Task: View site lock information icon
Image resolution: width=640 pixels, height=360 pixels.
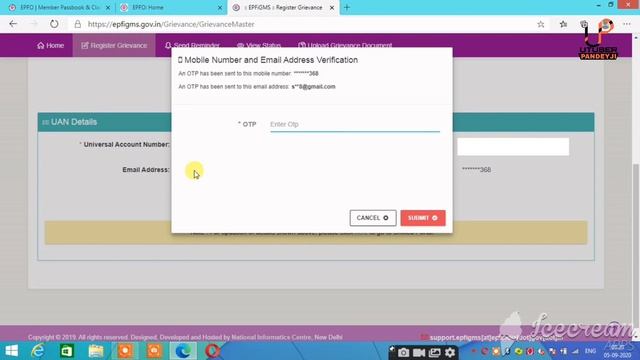Action: tap(77, 24)
